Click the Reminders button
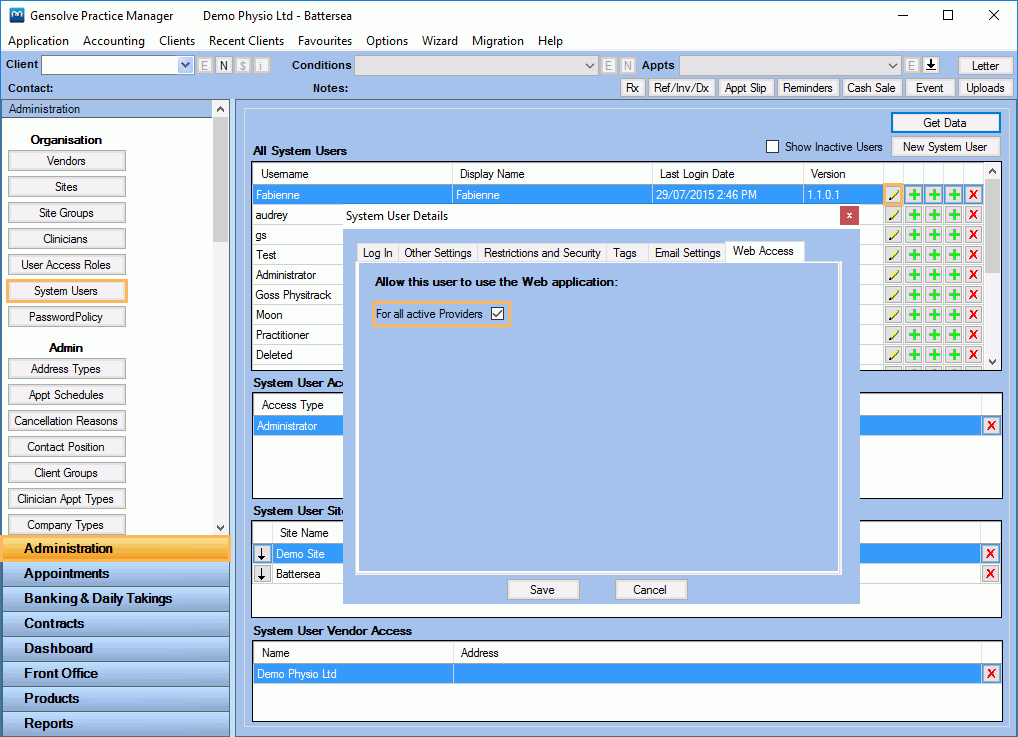This screenshot has width=1018, height=737. [807, 88]
